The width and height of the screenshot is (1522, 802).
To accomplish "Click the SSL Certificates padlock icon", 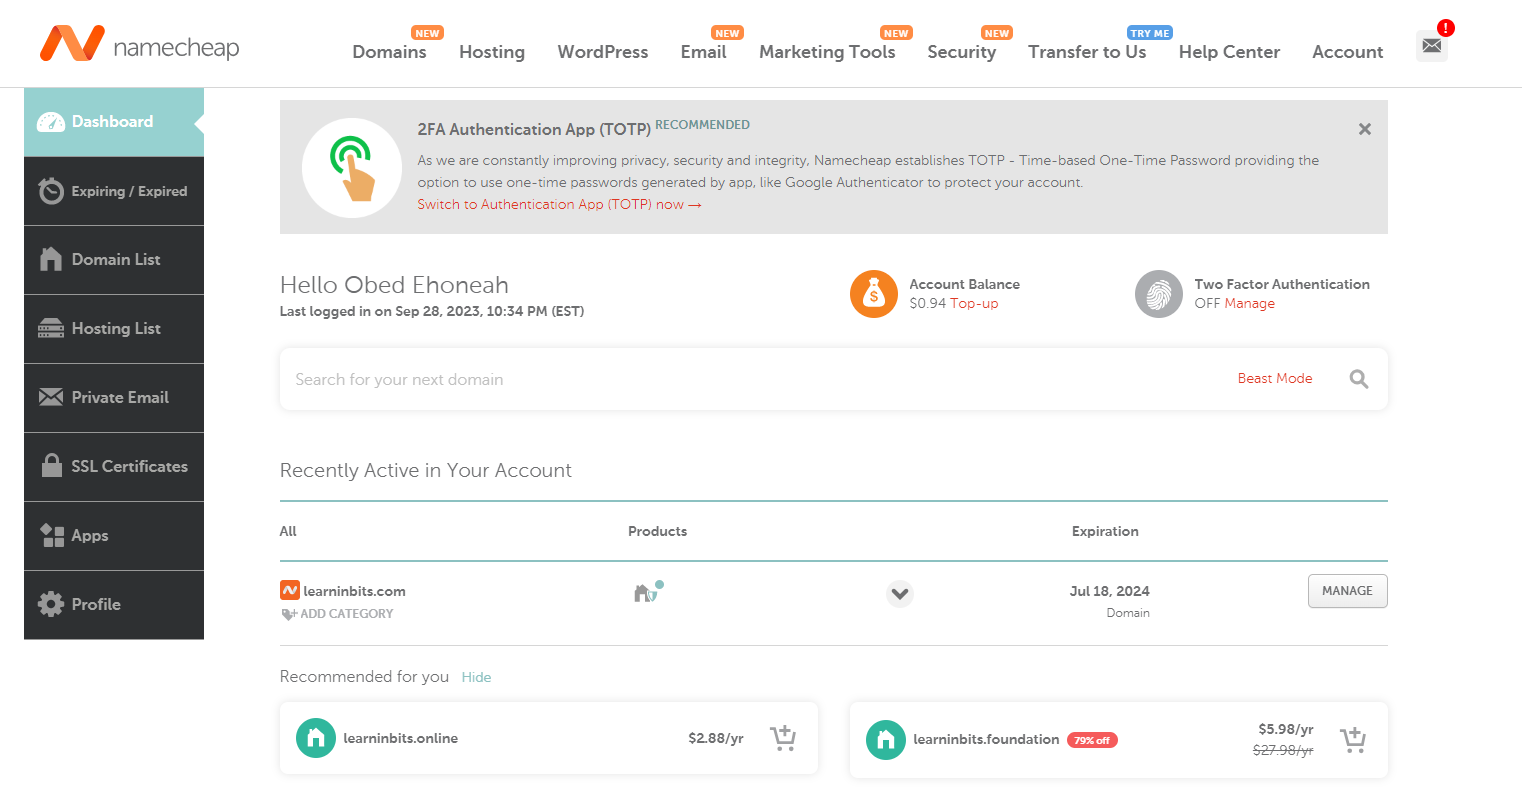I will click(52, 465).
